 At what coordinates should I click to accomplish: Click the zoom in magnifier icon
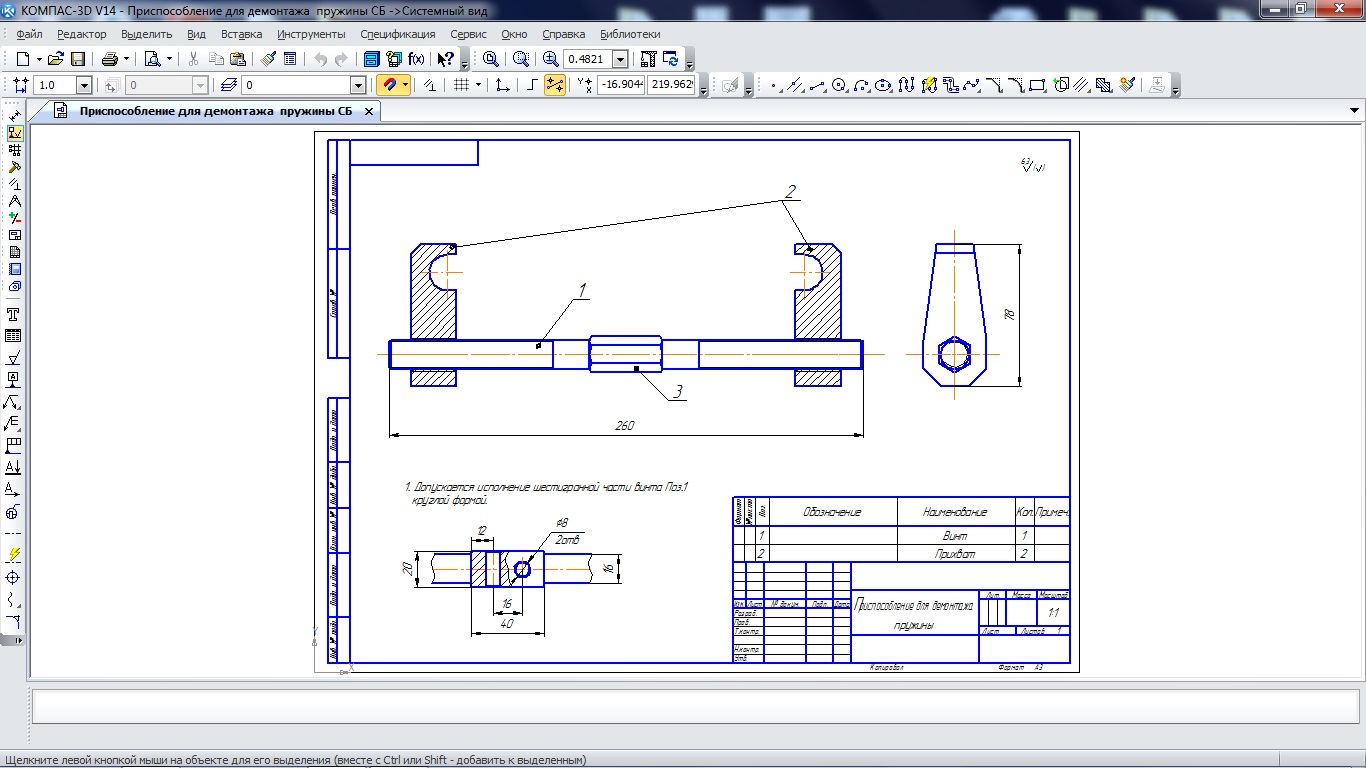pos(550,59)
